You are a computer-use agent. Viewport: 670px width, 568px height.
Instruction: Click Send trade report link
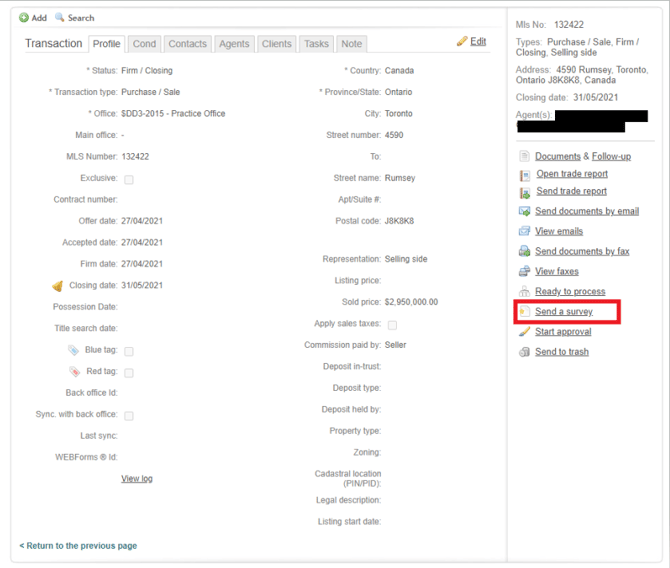click(571, 191)
